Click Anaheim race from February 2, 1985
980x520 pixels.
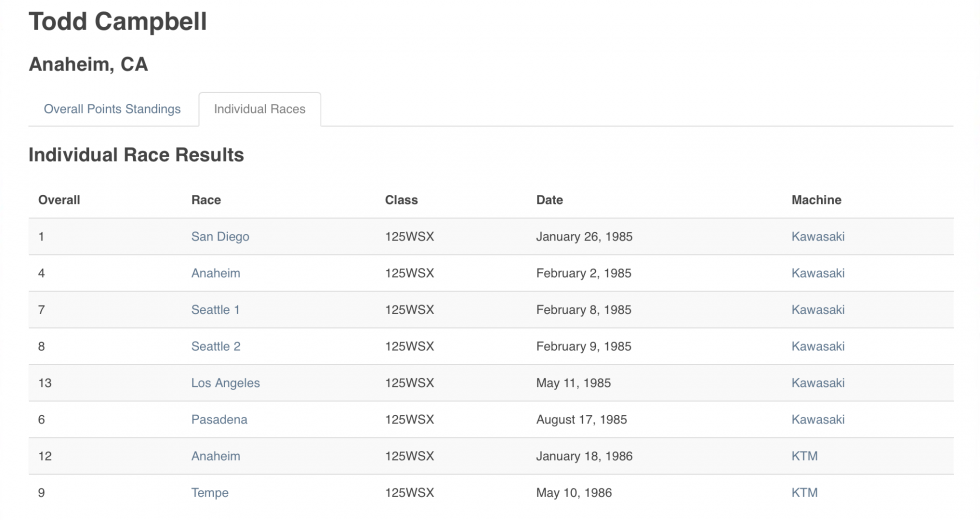tap(216, 273)
